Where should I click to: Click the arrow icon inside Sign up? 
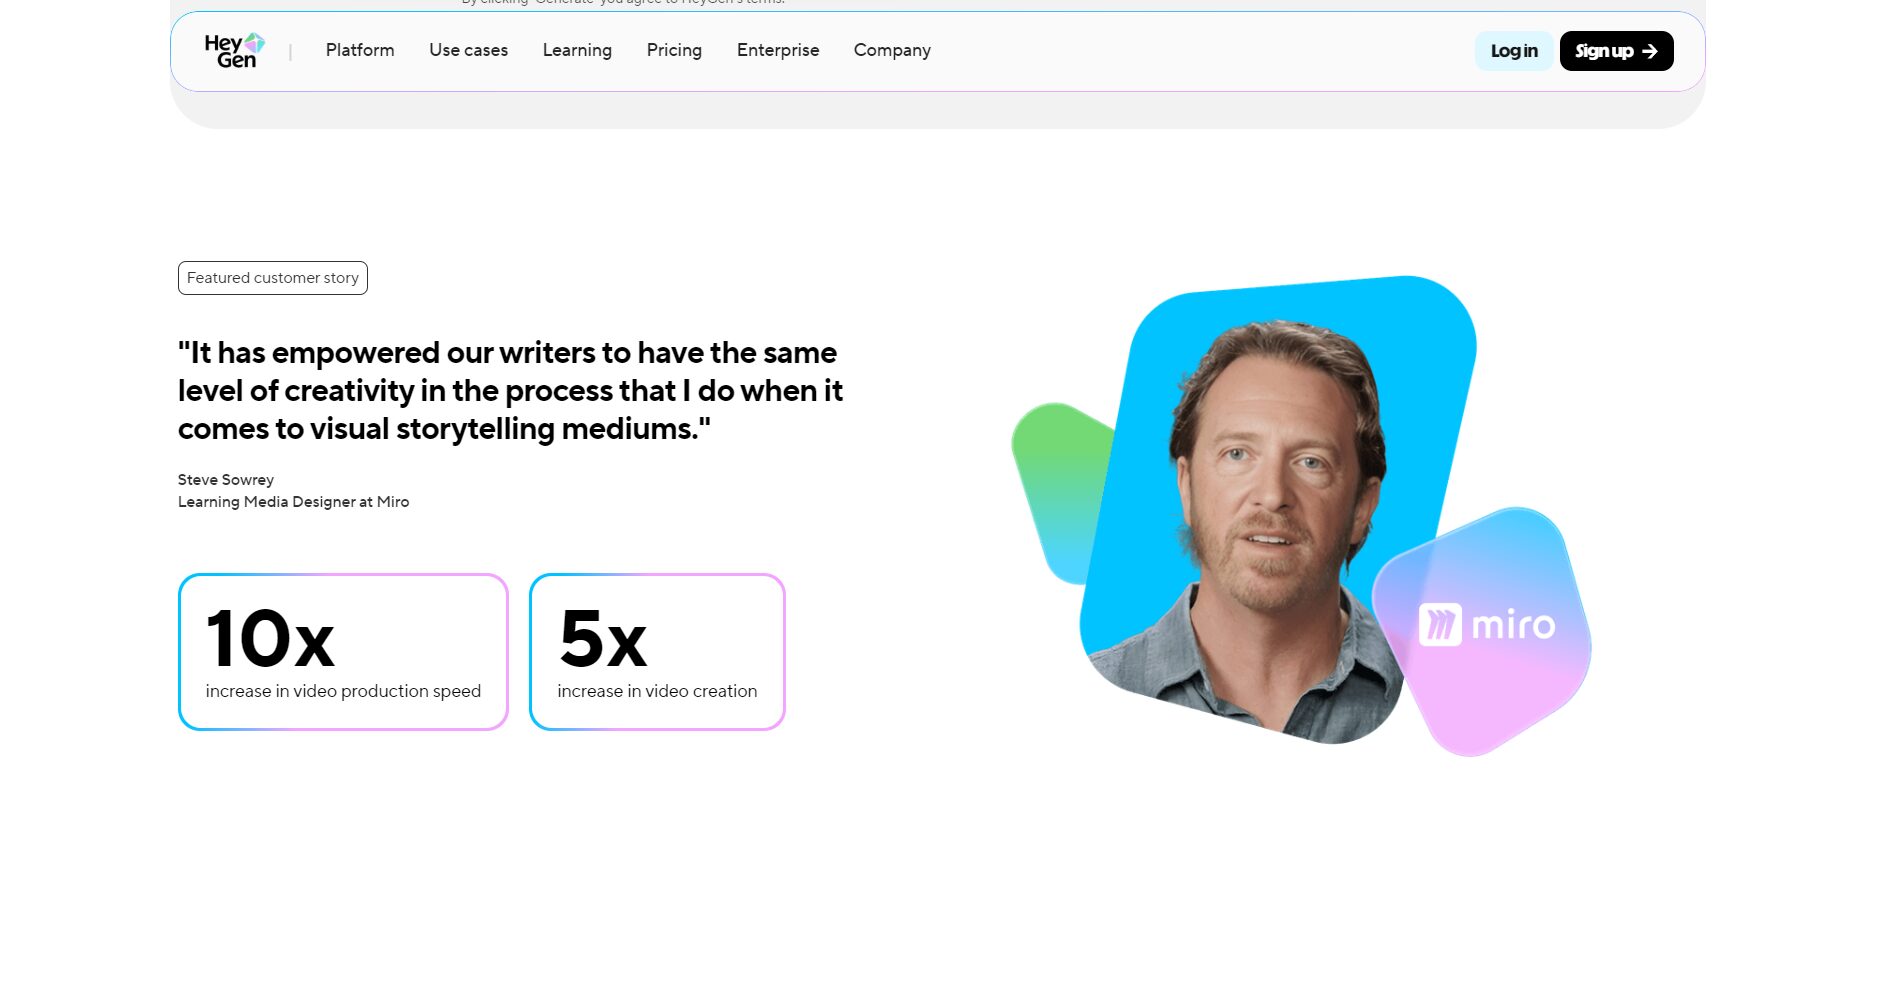[1650, 51]
